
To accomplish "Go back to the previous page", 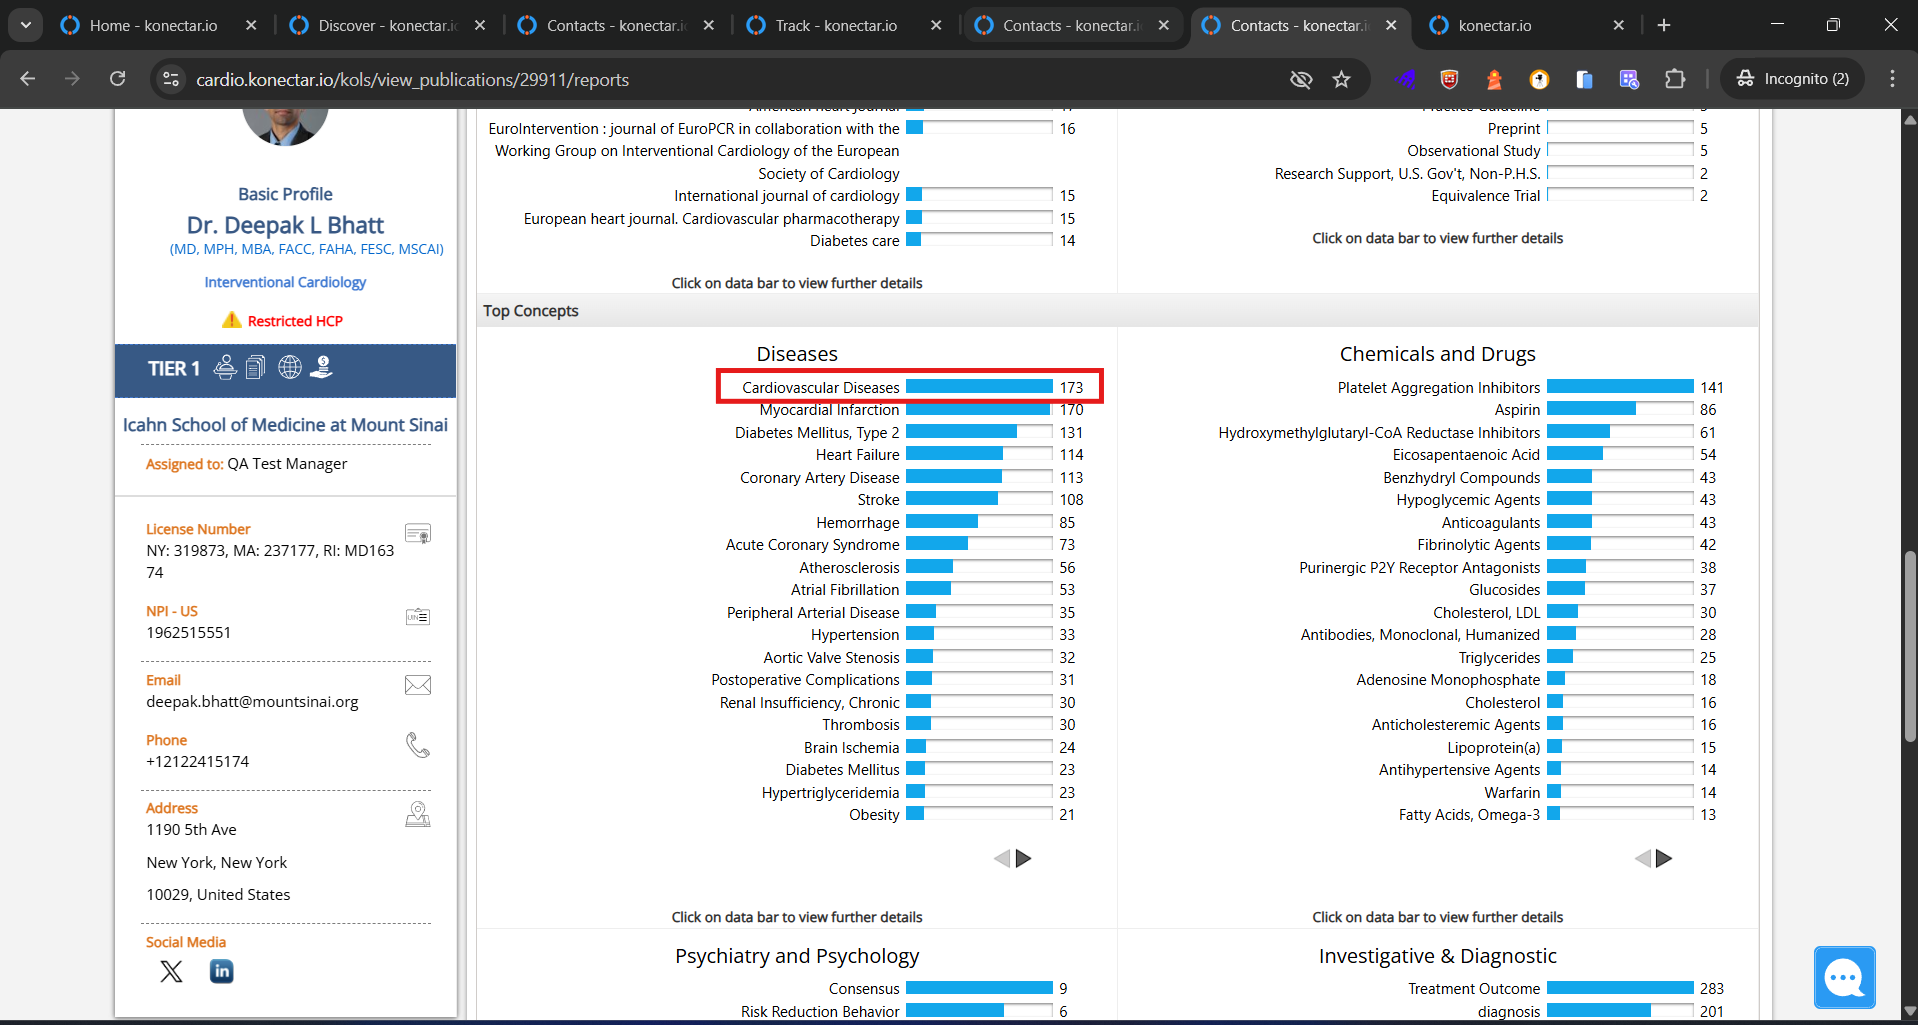I will pos(28,79).
